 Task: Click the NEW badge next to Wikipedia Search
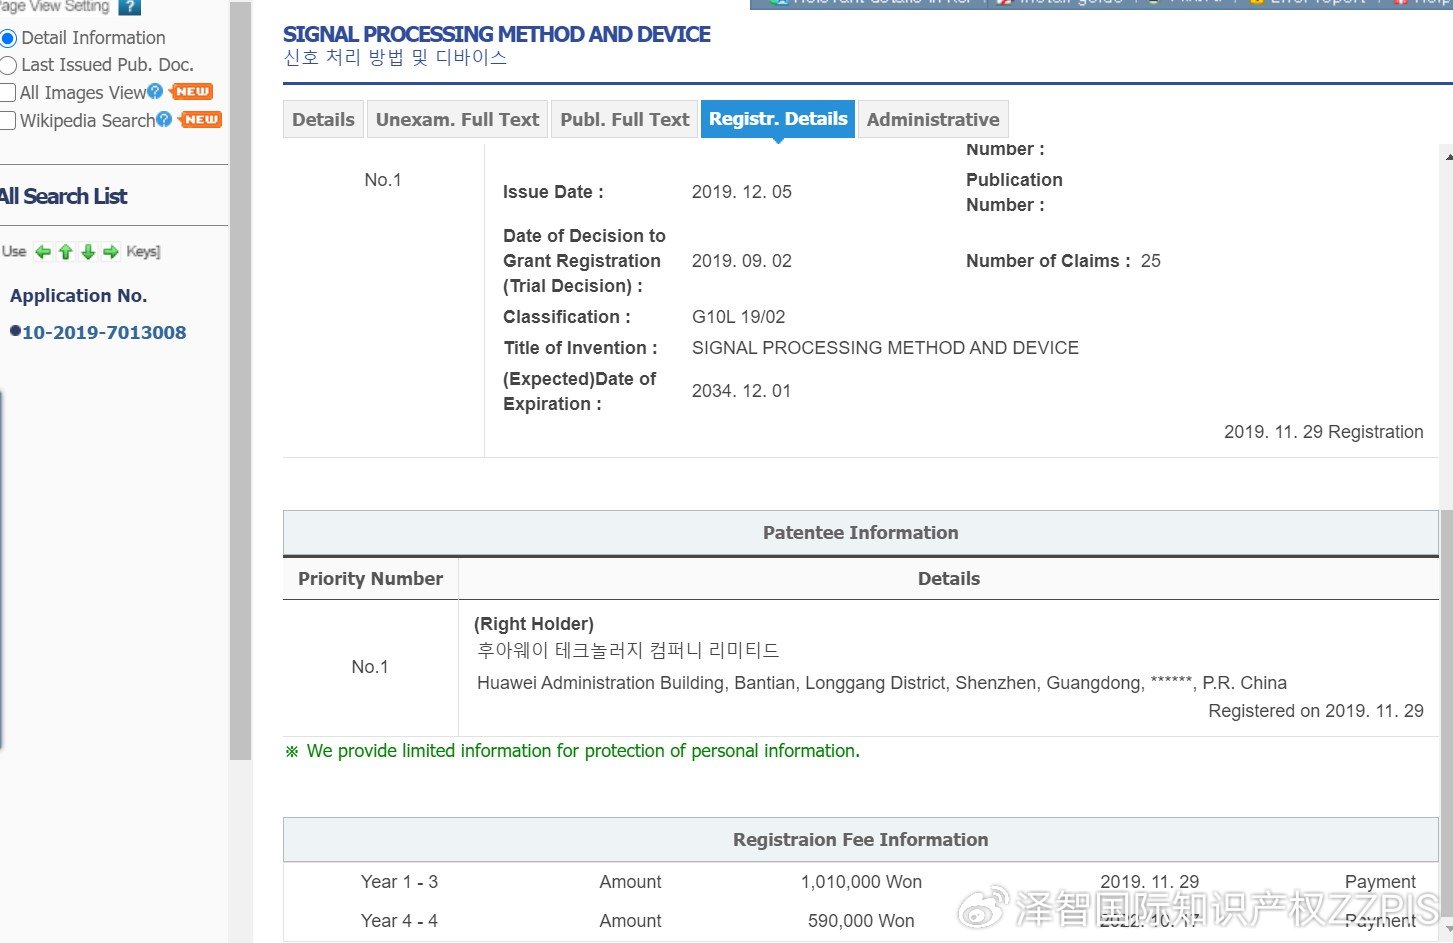pos(200,120)
